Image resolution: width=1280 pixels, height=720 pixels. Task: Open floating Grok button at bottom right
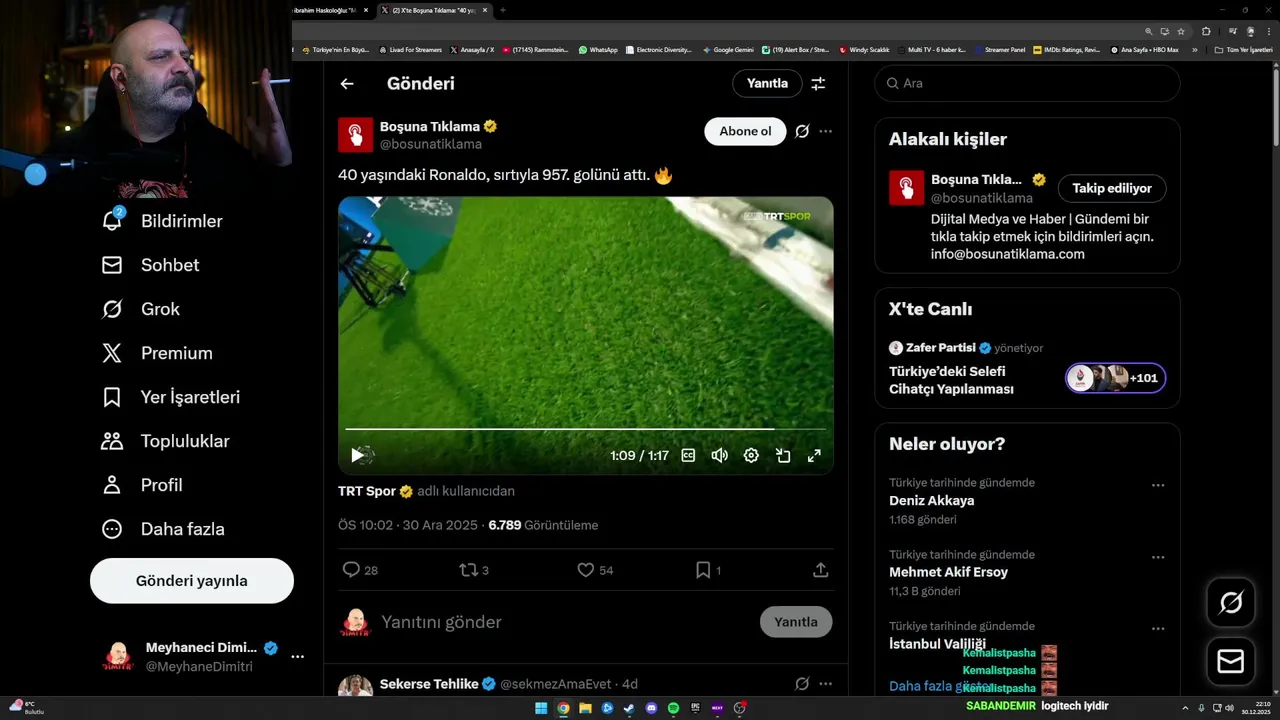pyautogui.click(x=1231, y=603)
